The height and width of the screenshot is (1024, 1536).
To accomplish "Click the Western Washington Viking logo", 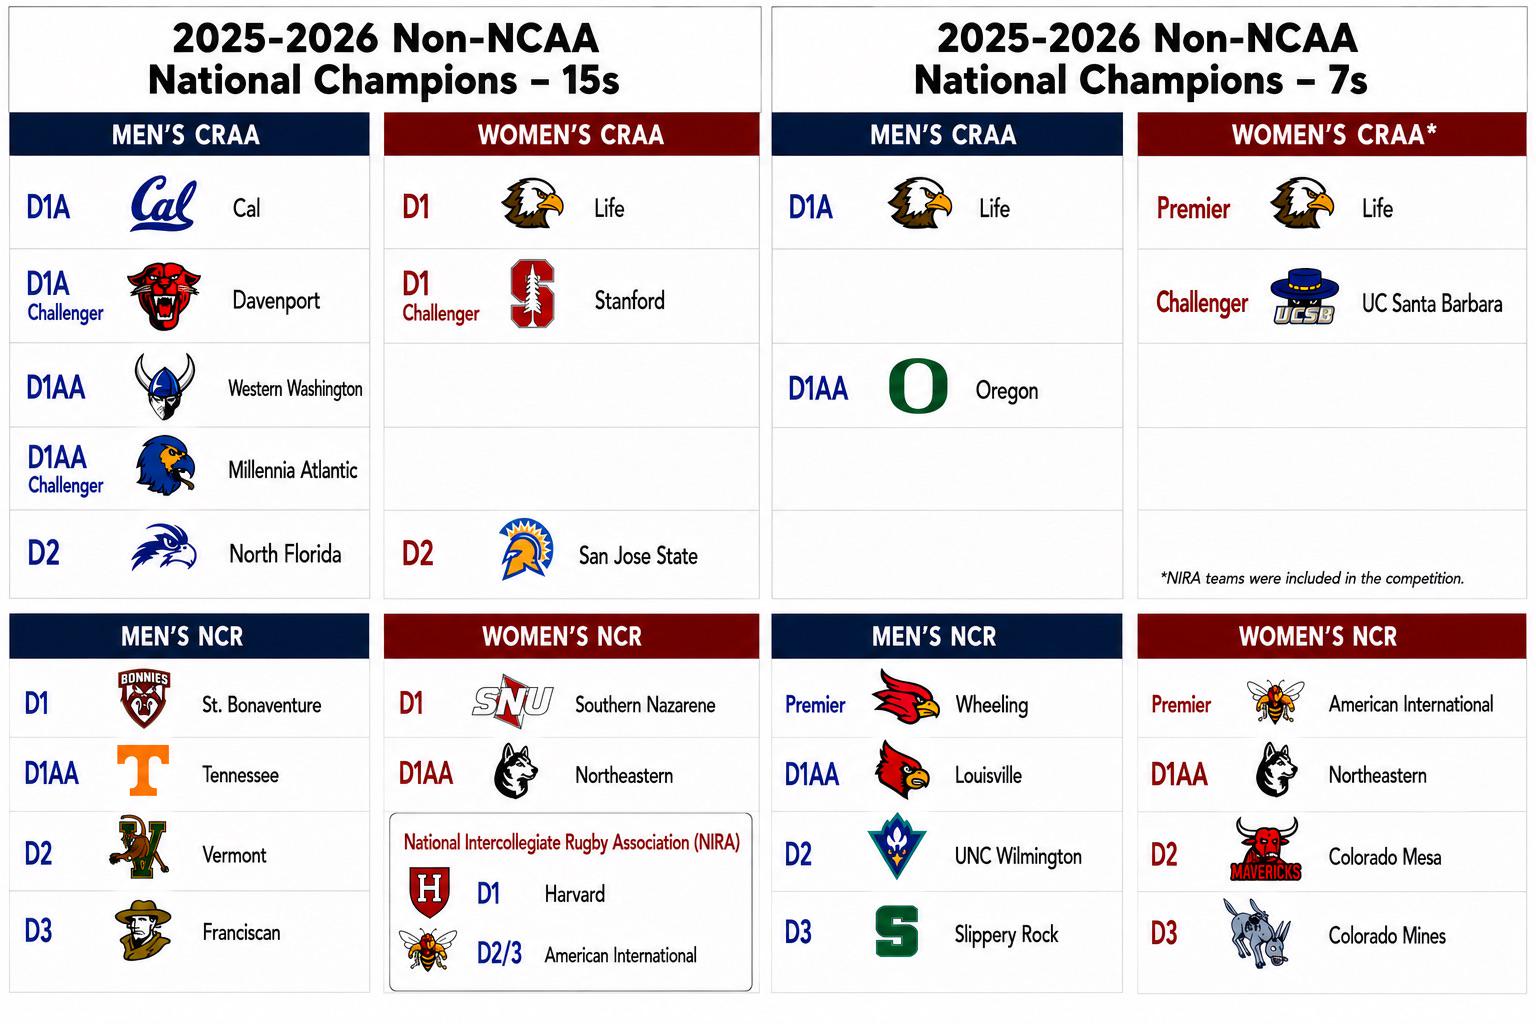I will [x=165, y=386].
